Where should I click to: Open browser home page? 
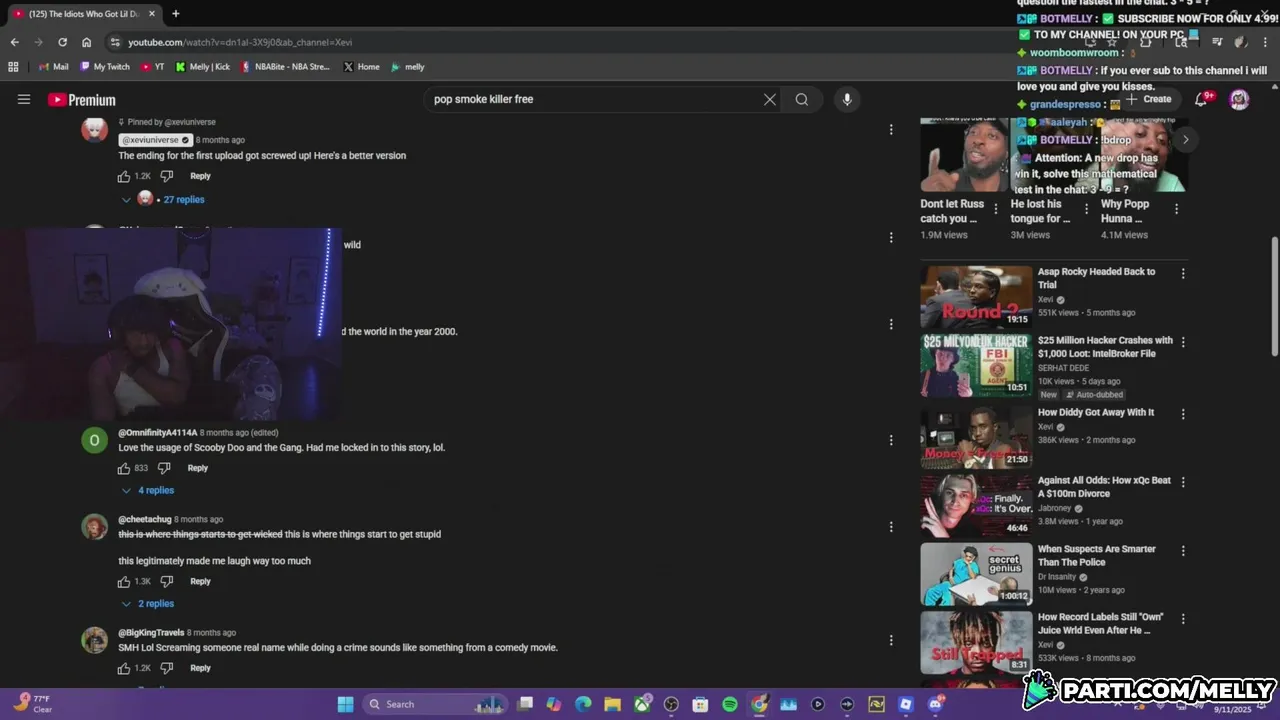coord(87,42)
